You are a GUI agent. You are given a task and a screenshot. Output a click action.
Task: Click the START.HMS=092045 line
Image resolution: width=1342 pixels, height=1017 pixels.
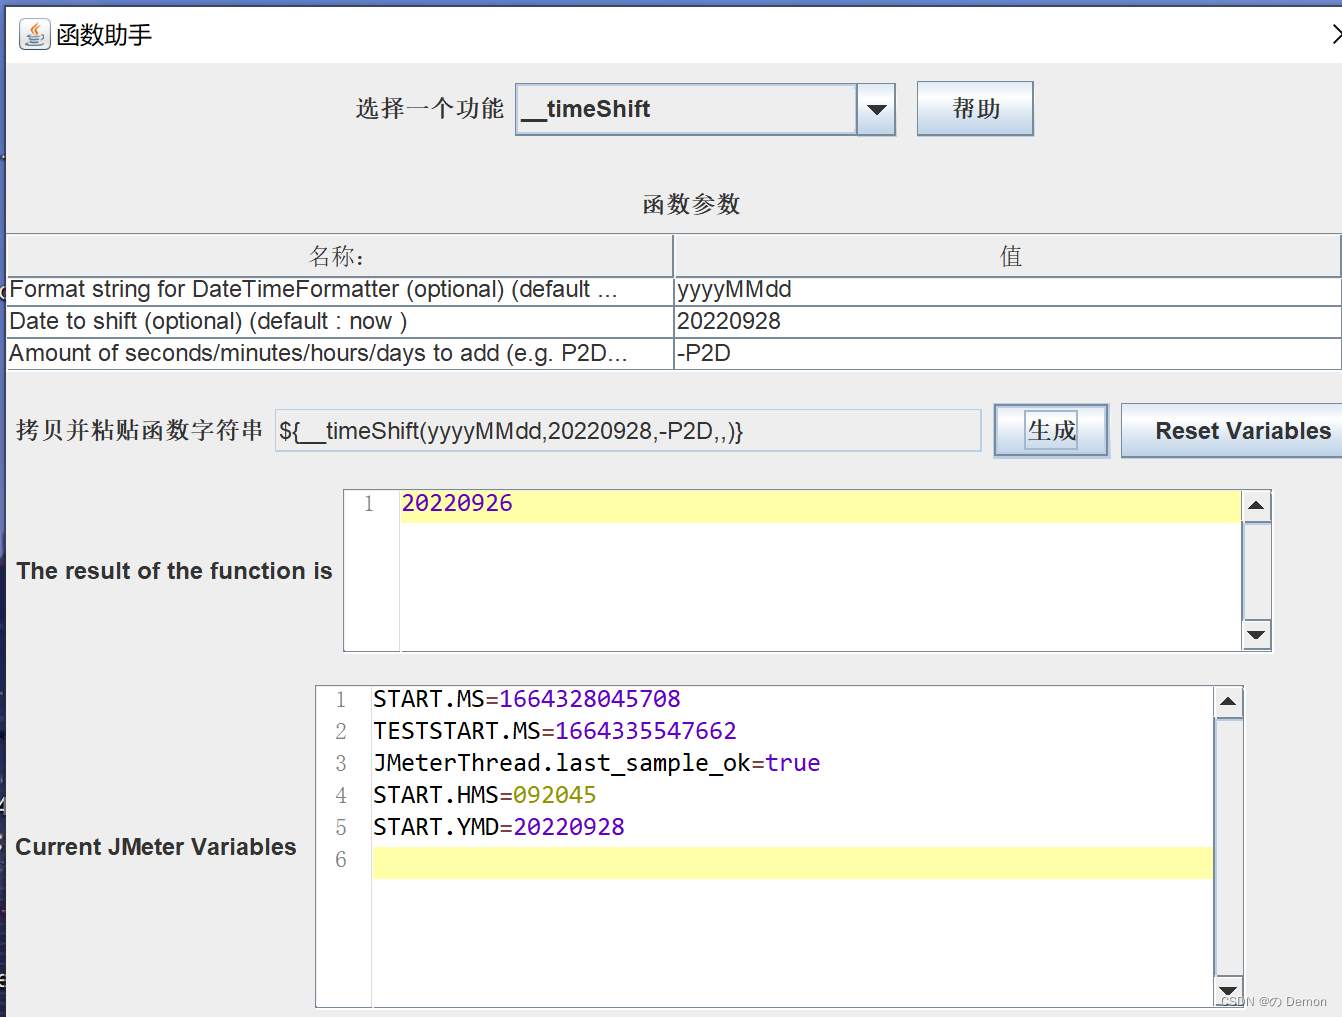click(485, 795)
